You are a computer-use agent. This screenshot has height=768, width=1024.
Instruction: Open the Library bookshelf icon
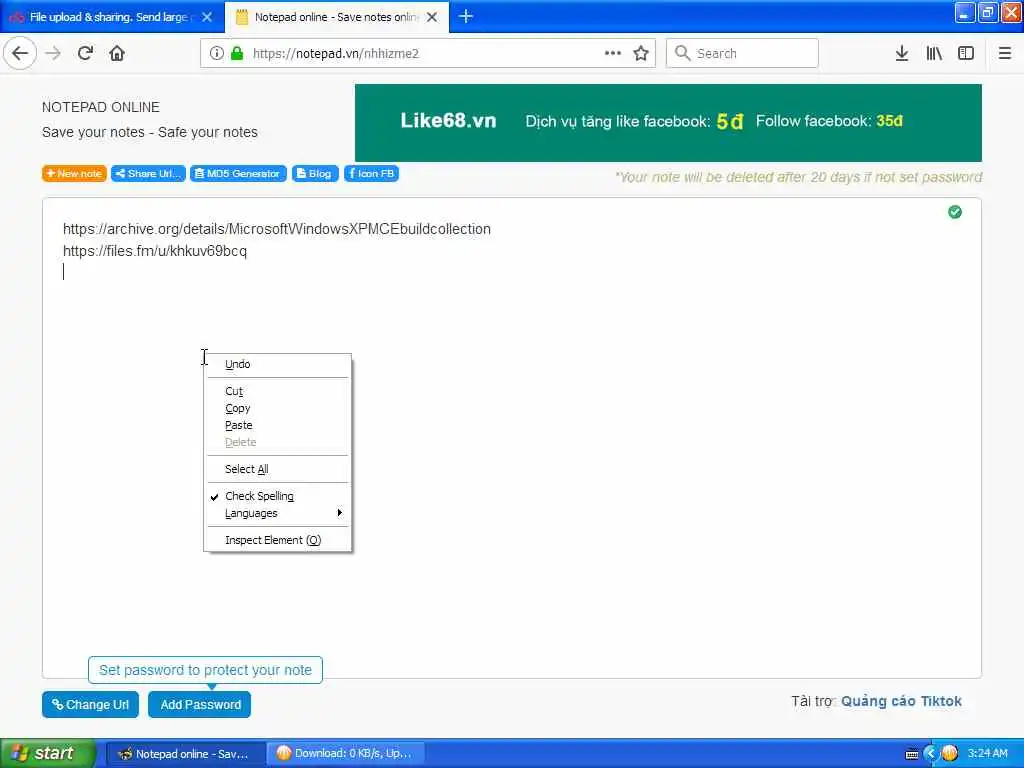pyautogui.click(x=934, y=53)
